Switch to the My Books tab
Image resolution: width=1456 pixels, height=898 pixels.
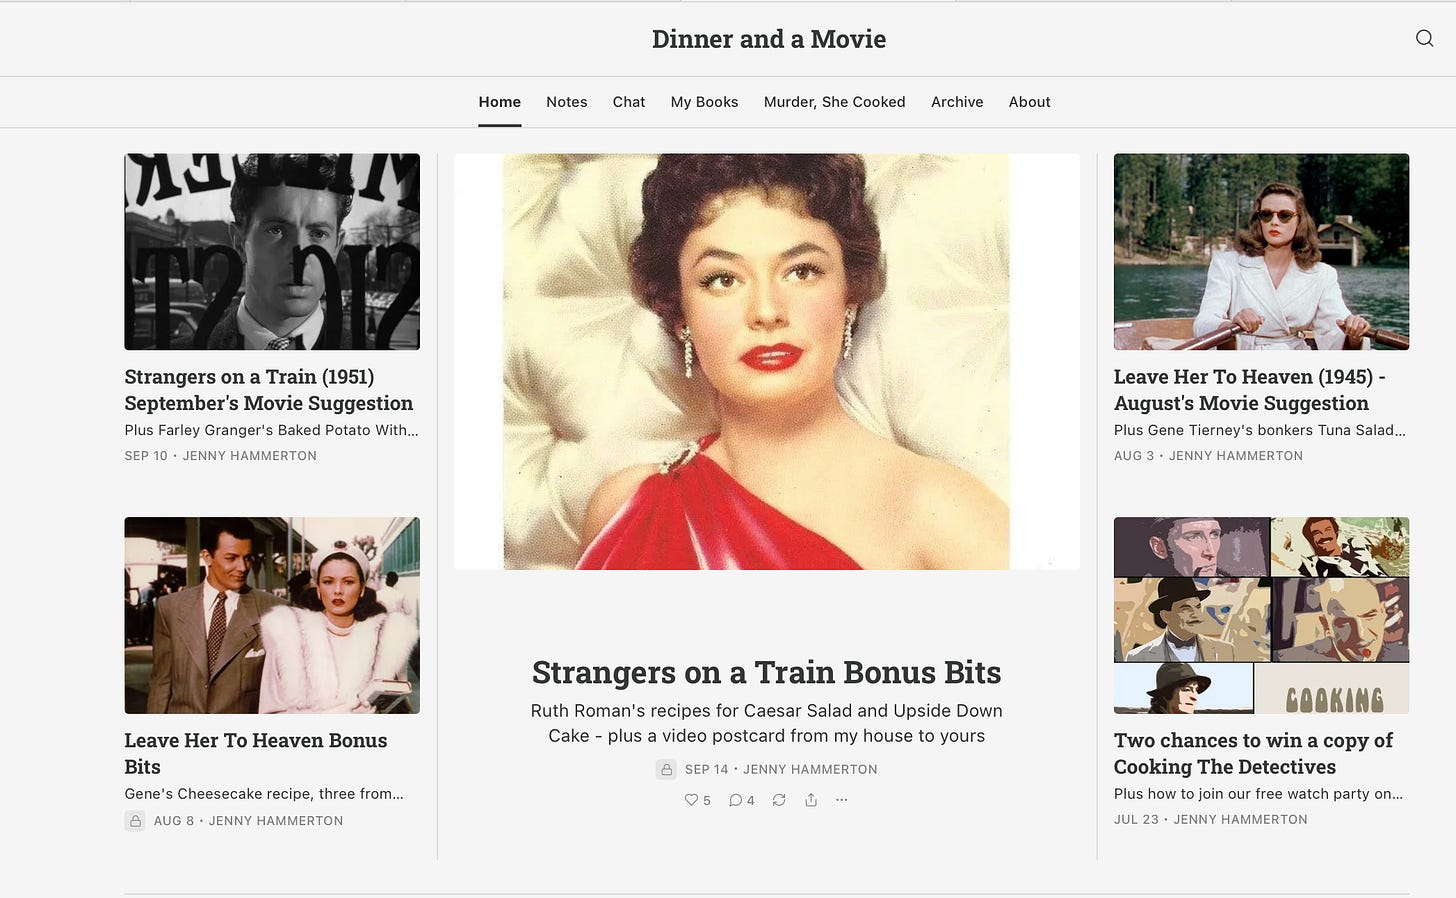(704, 102)
